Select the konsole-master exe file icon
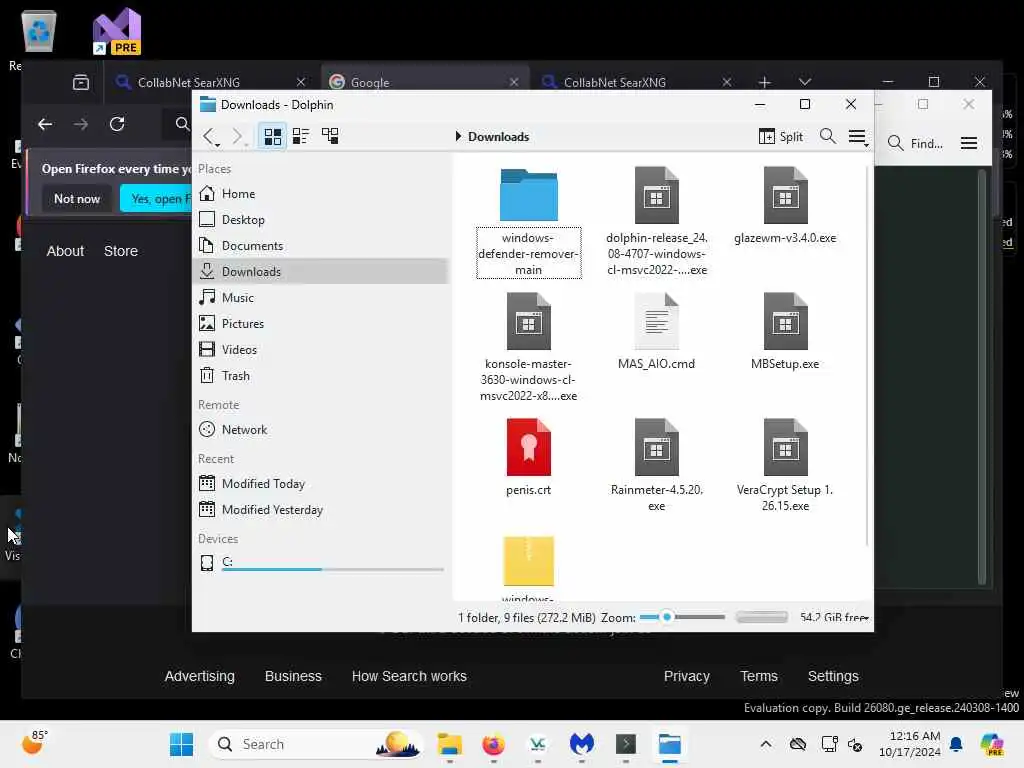The image size is (1024, 768). [x=528, y=321]
